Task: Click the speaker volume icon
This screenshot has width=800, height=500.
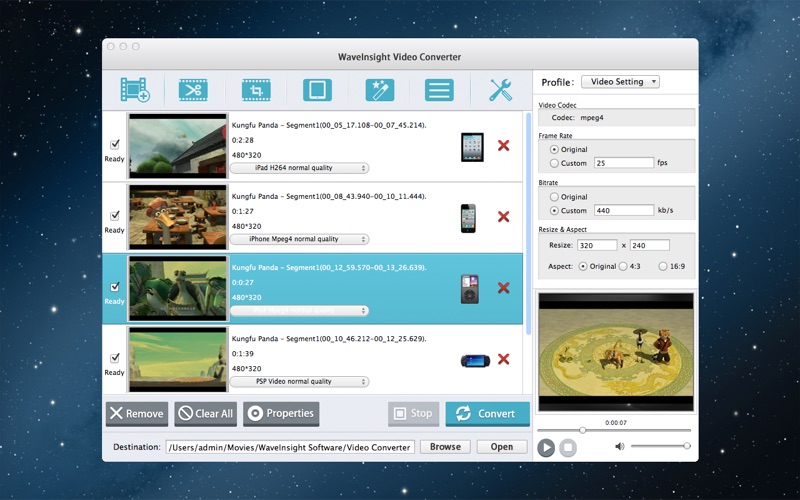Action: 619,446
